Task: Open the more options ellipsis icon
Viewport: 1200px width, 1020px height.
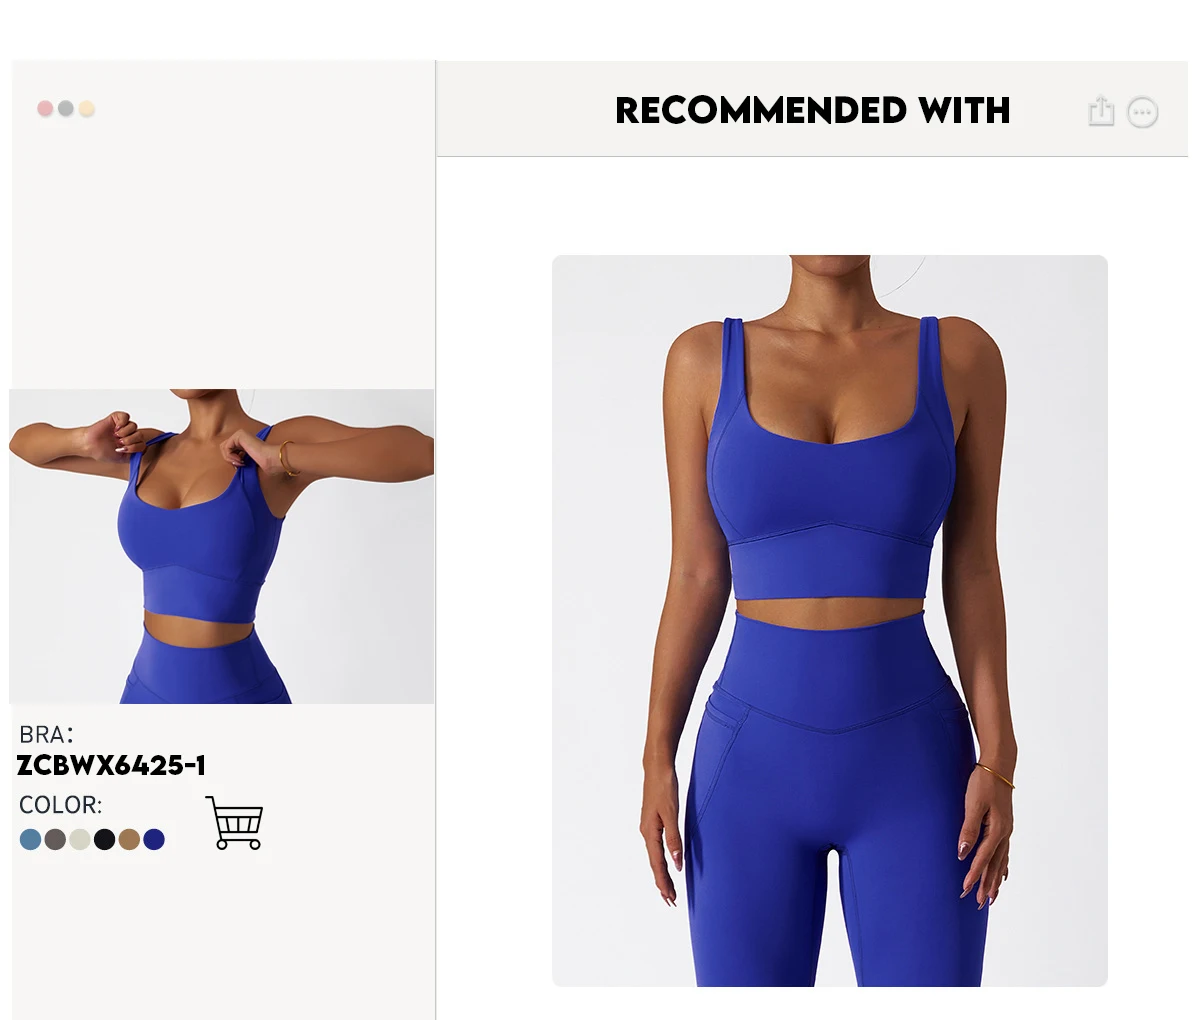Action: pos(1143,112)
